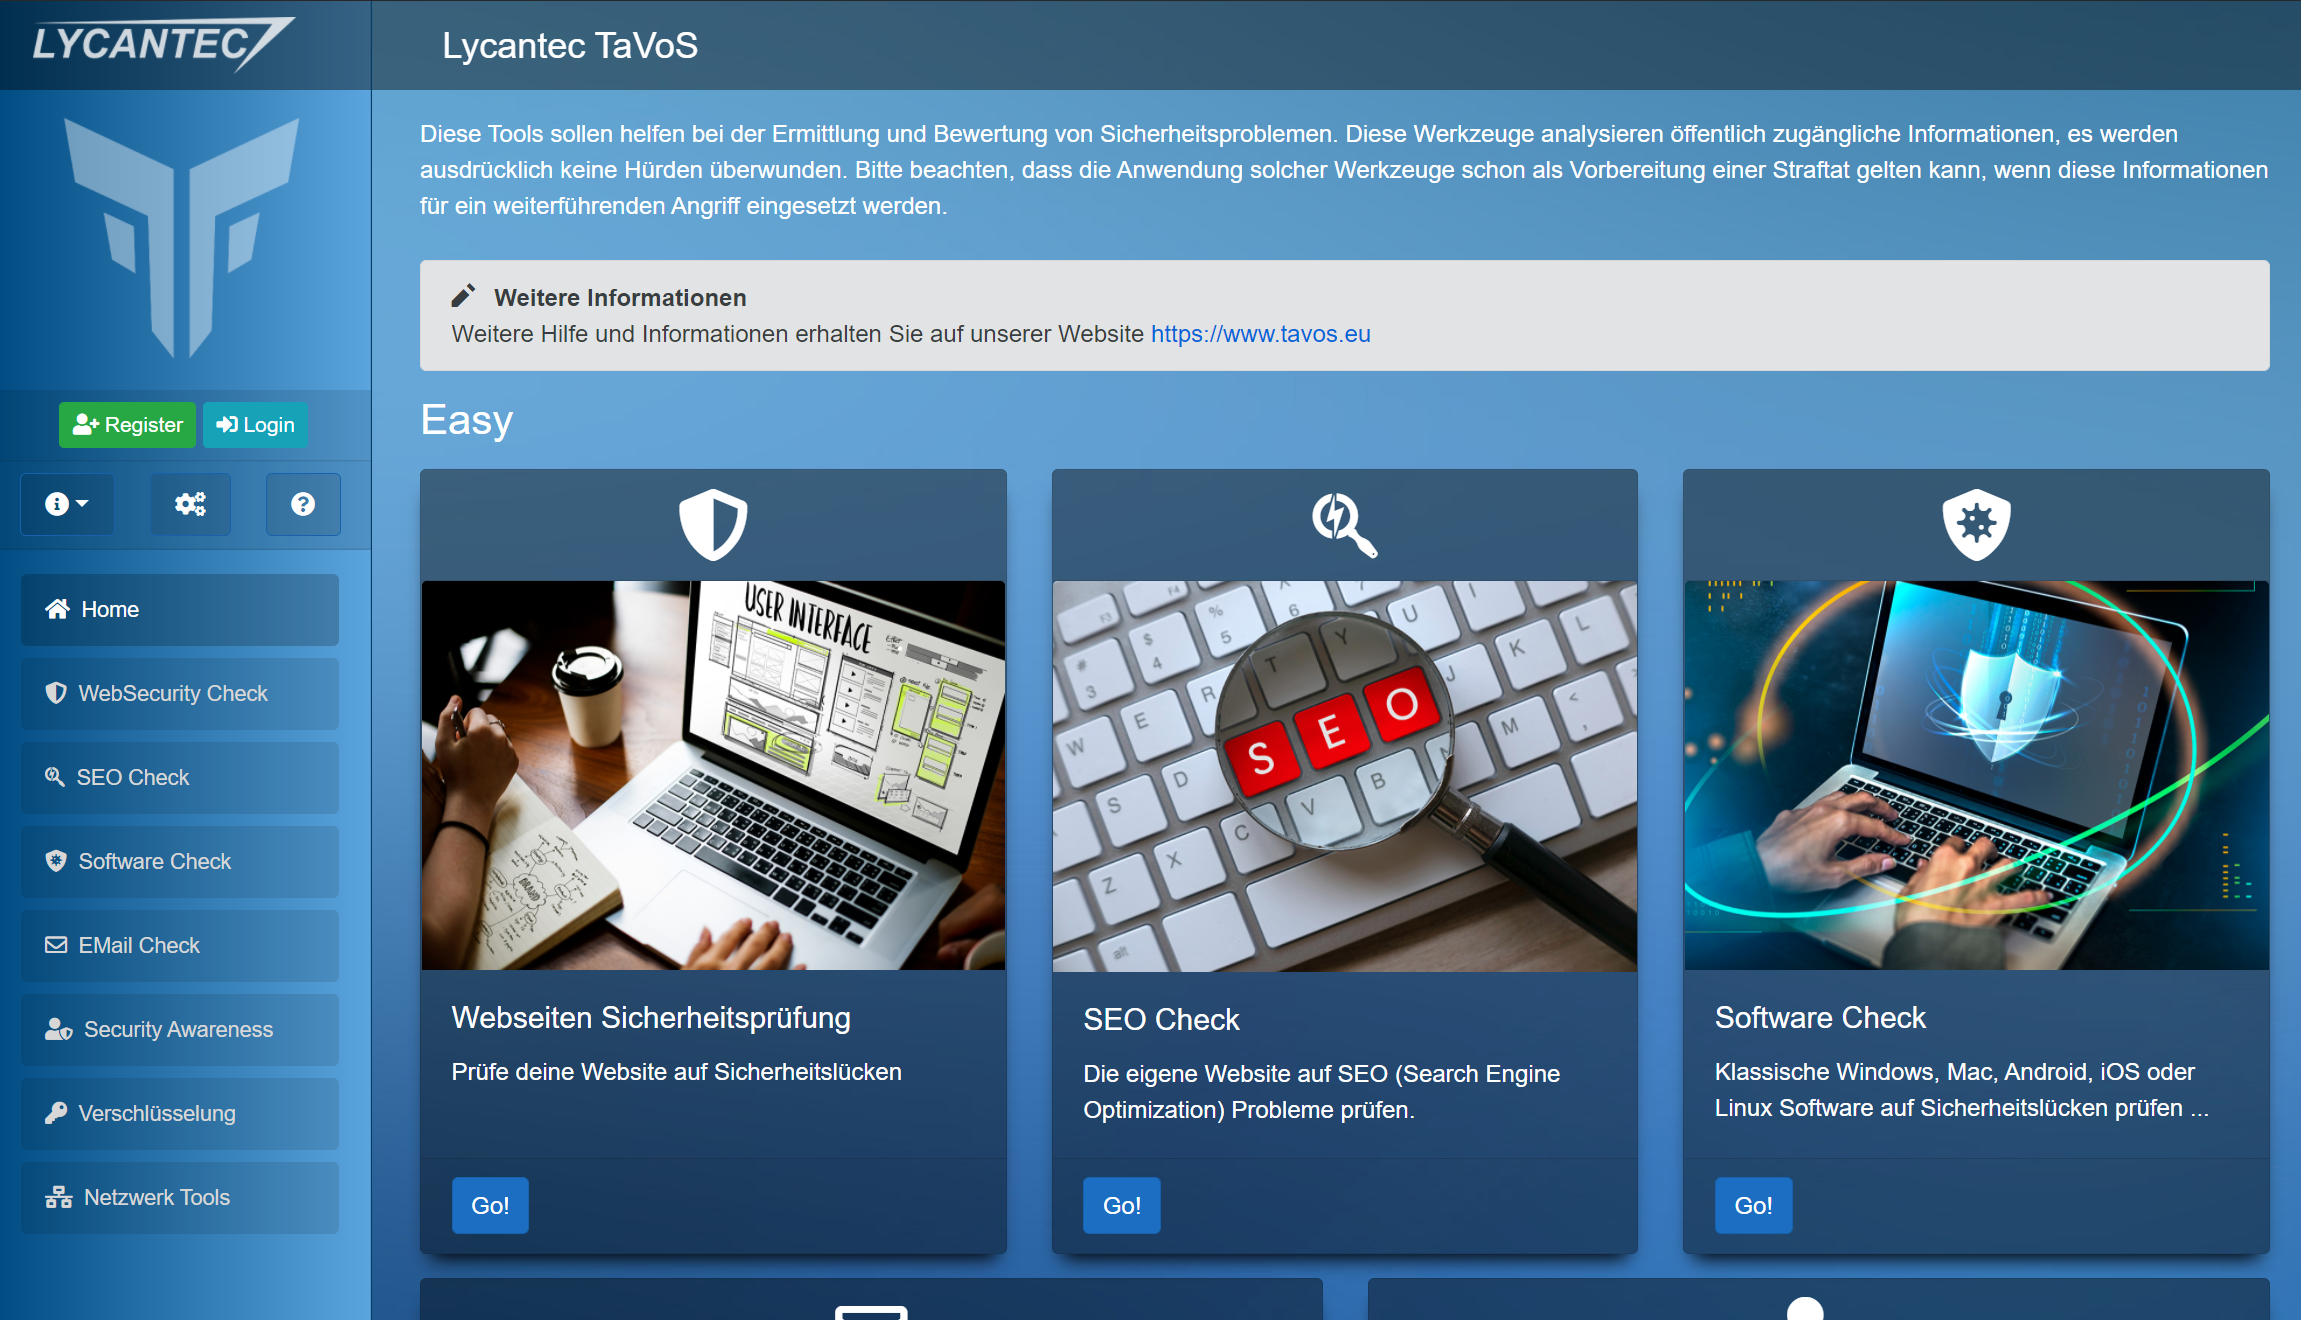Open Security Awareness sidebar entry
This screenshot has height=1320, width=2301.
180,1029
